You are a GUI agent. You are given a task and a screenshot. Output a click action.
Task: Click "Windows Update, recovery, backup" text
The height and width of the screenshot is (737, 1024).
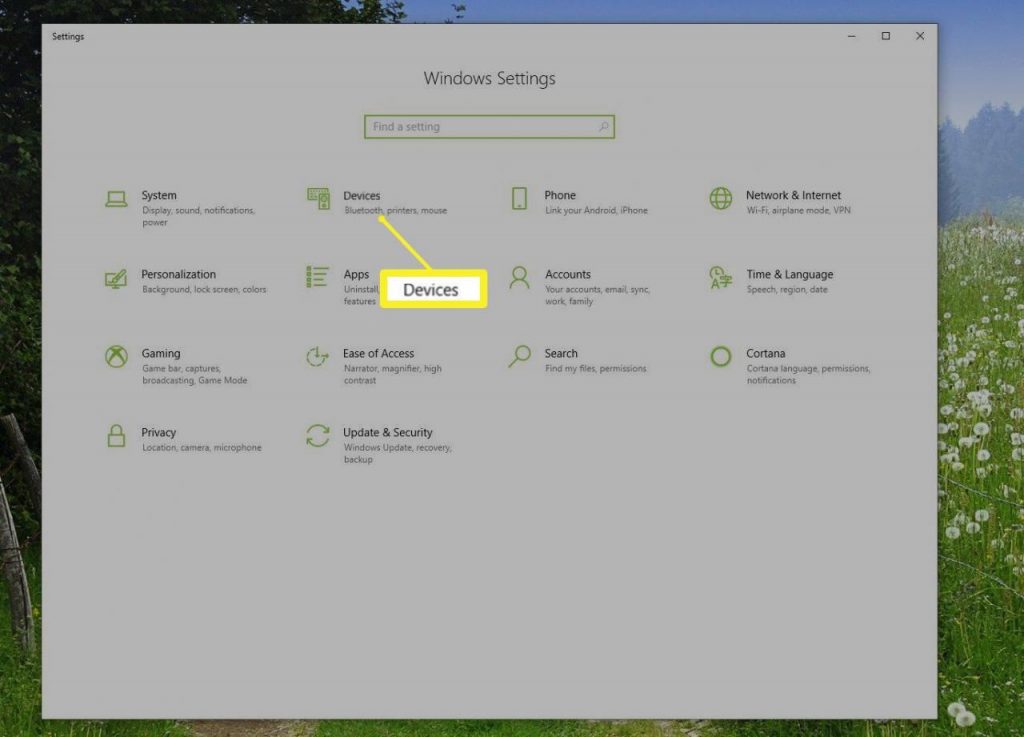click(397, 453)
